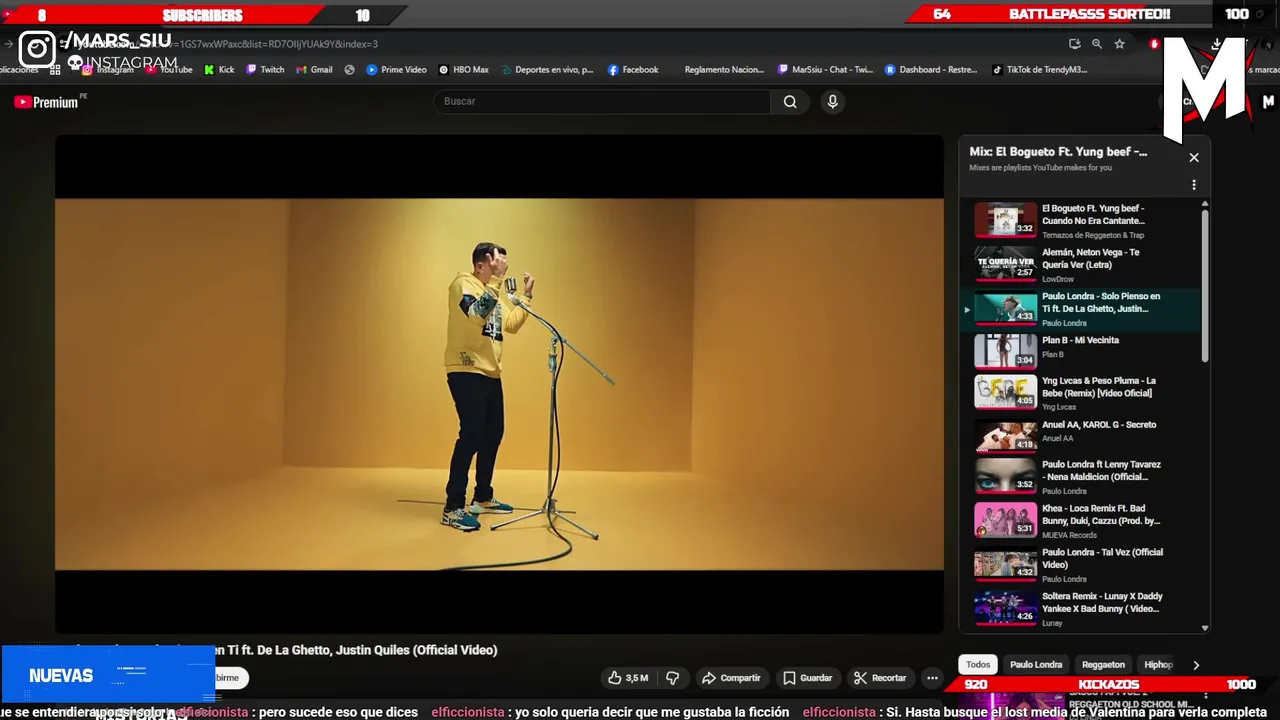Open Yng Lvcas La Bebe Remix thumbnail
This screenshot has width=1280, height=720.
pyautogui.click(x=1005, y=392)
